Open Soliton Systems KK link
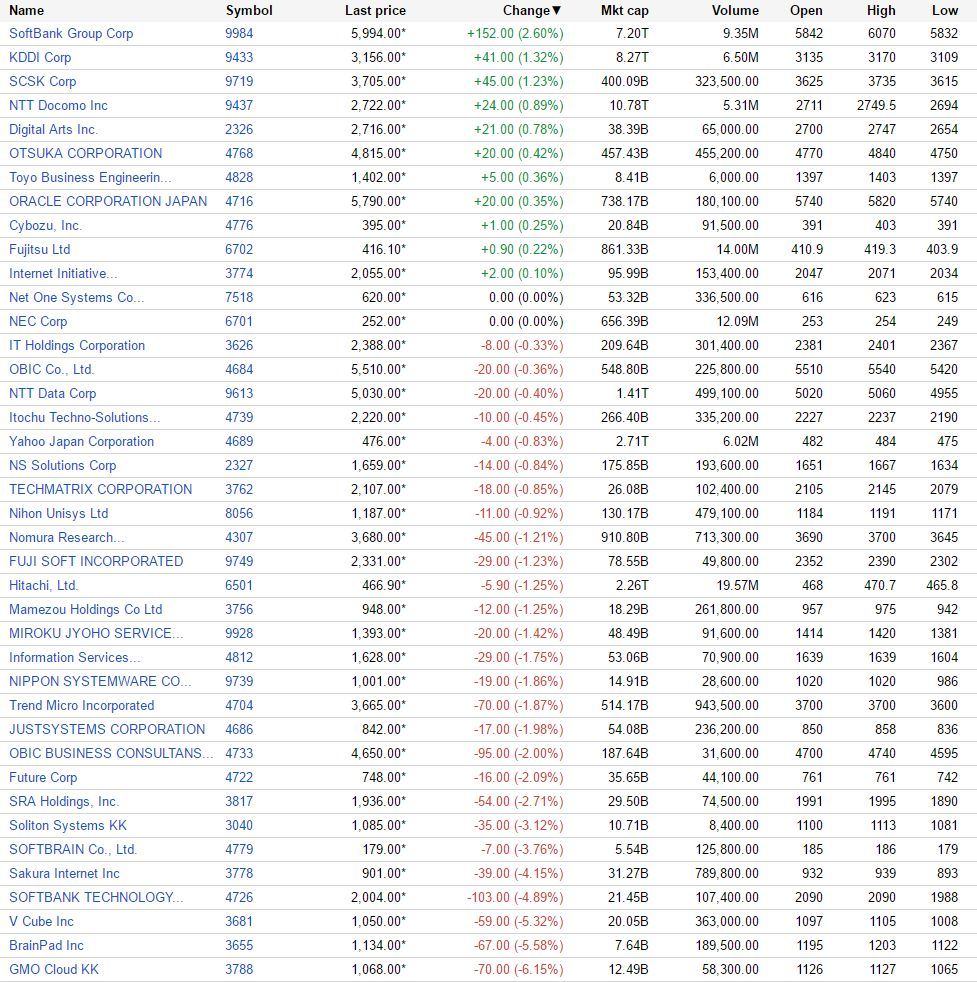This screenshot has height=982, width=977. [68, 826]
